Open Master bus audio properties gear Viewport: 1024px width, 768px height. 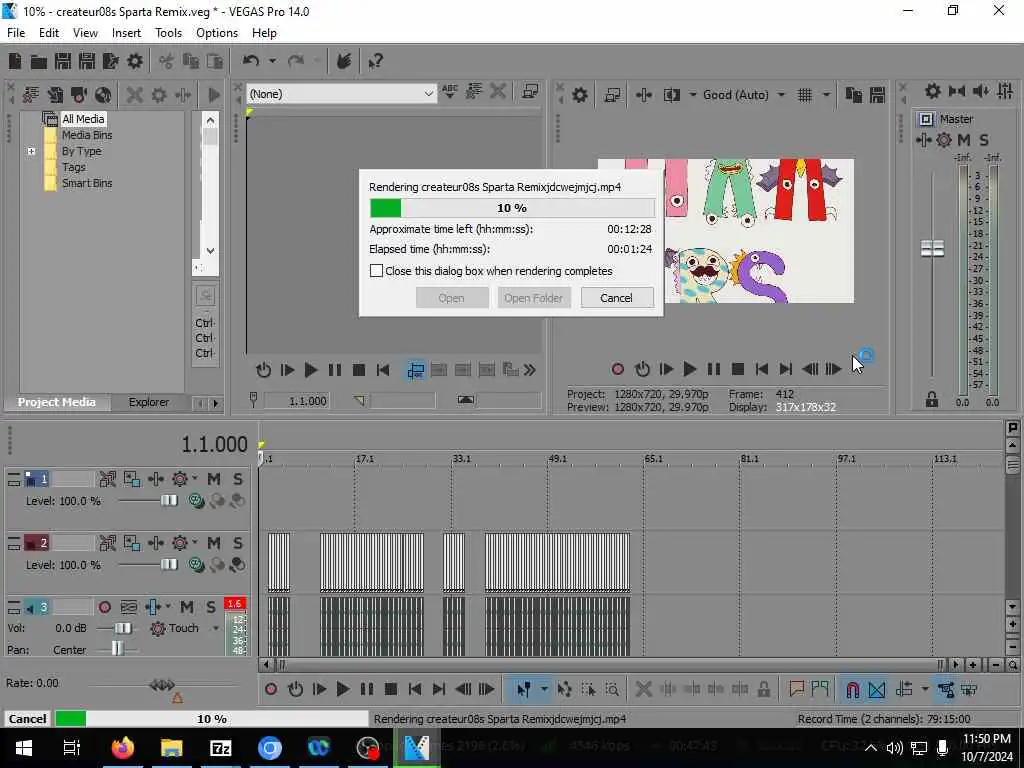(x=933, y=91)
